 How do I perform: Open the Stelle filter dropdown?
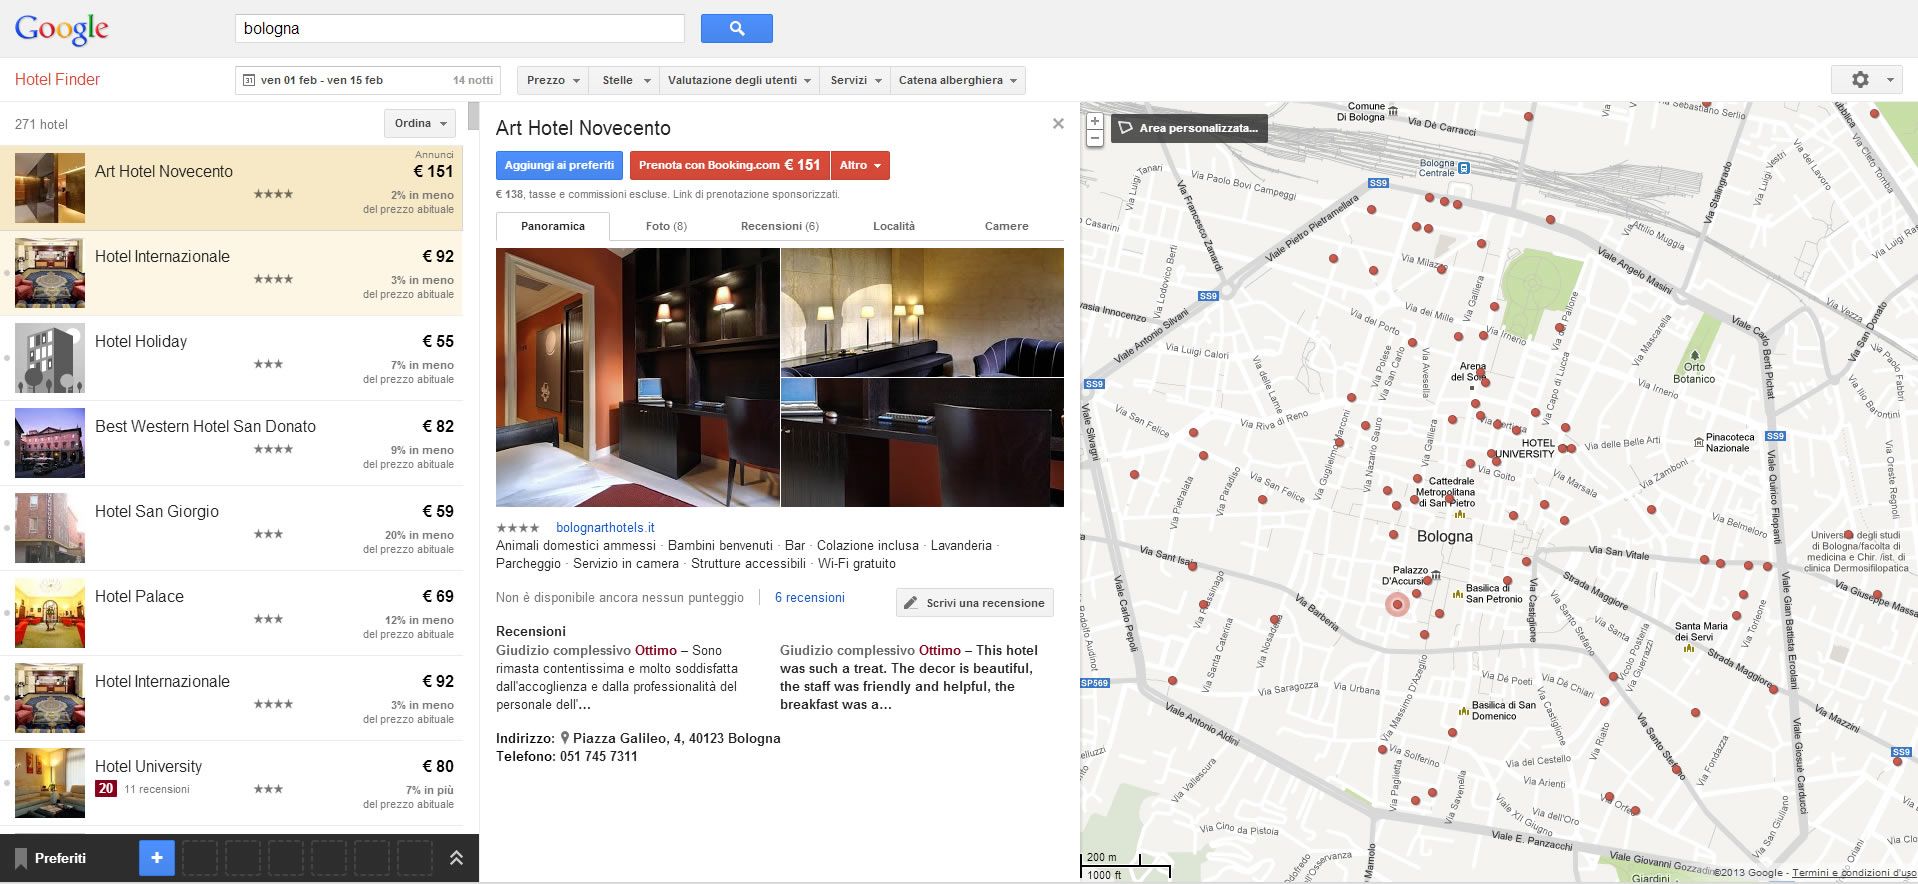point(625,80)
